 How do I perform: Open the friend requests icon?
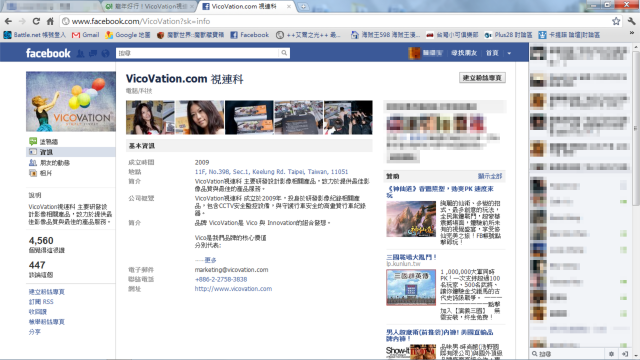point(80,53)
